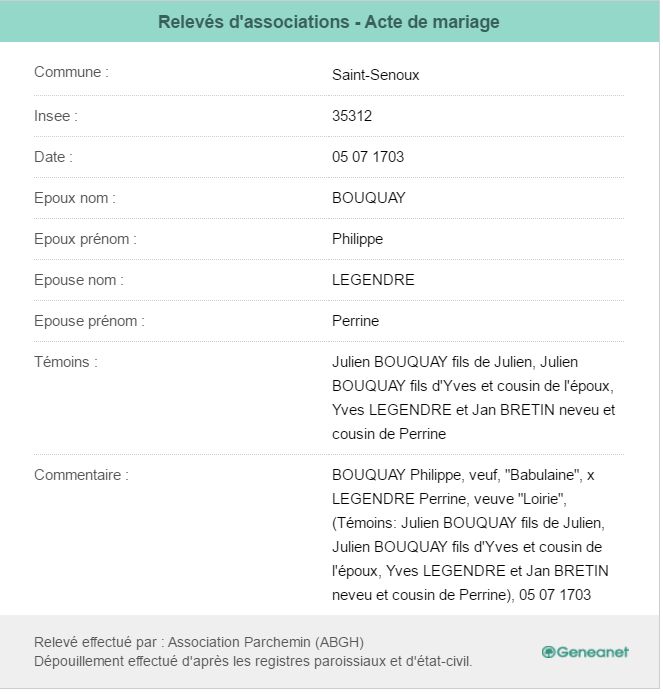
Task: Click the groom surname BOUQUAY
Action: pyautogui.click(x=369, y=198)
